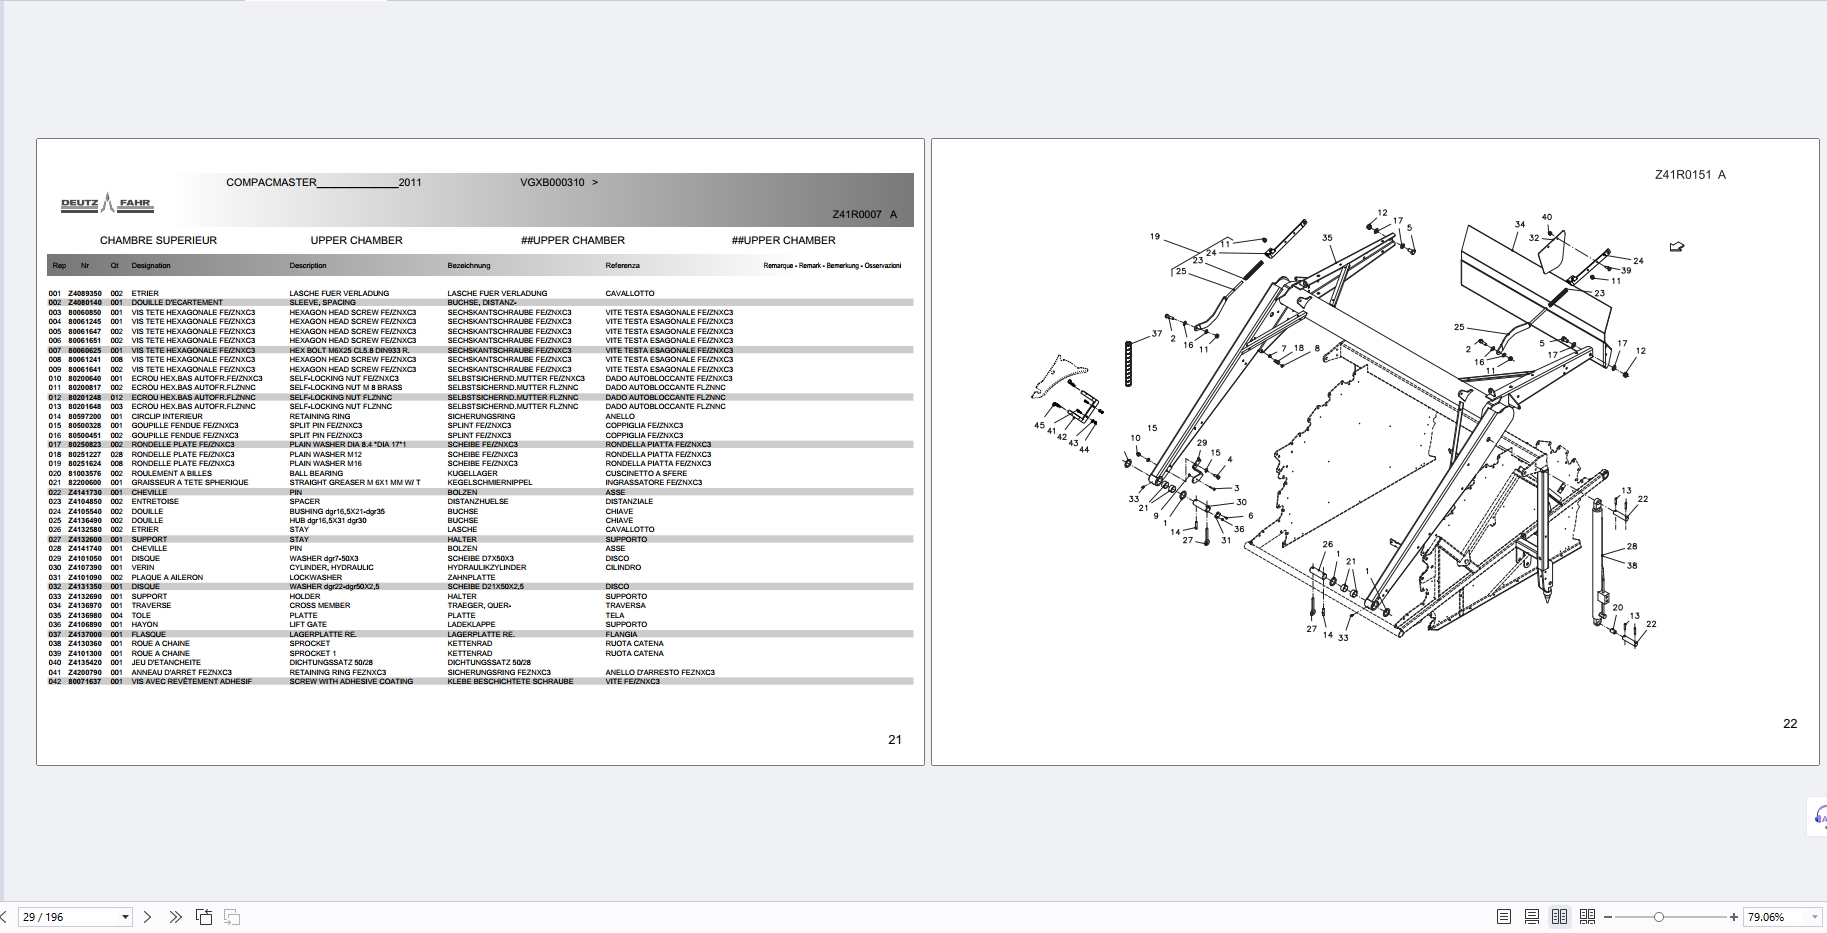Screen dimensions: 1827x933
Task: Click the page number 21
Action: (895, 740)
